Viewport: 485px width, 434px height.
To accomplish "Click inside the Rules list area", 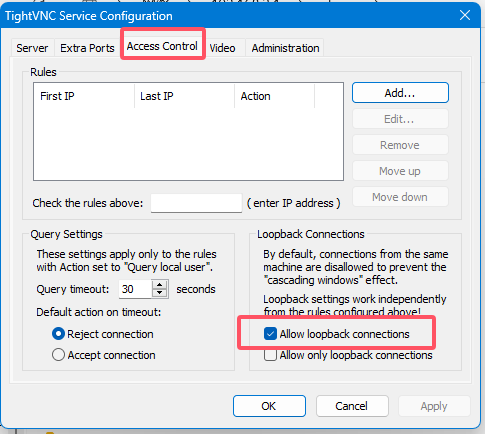I will pos(188,143).
